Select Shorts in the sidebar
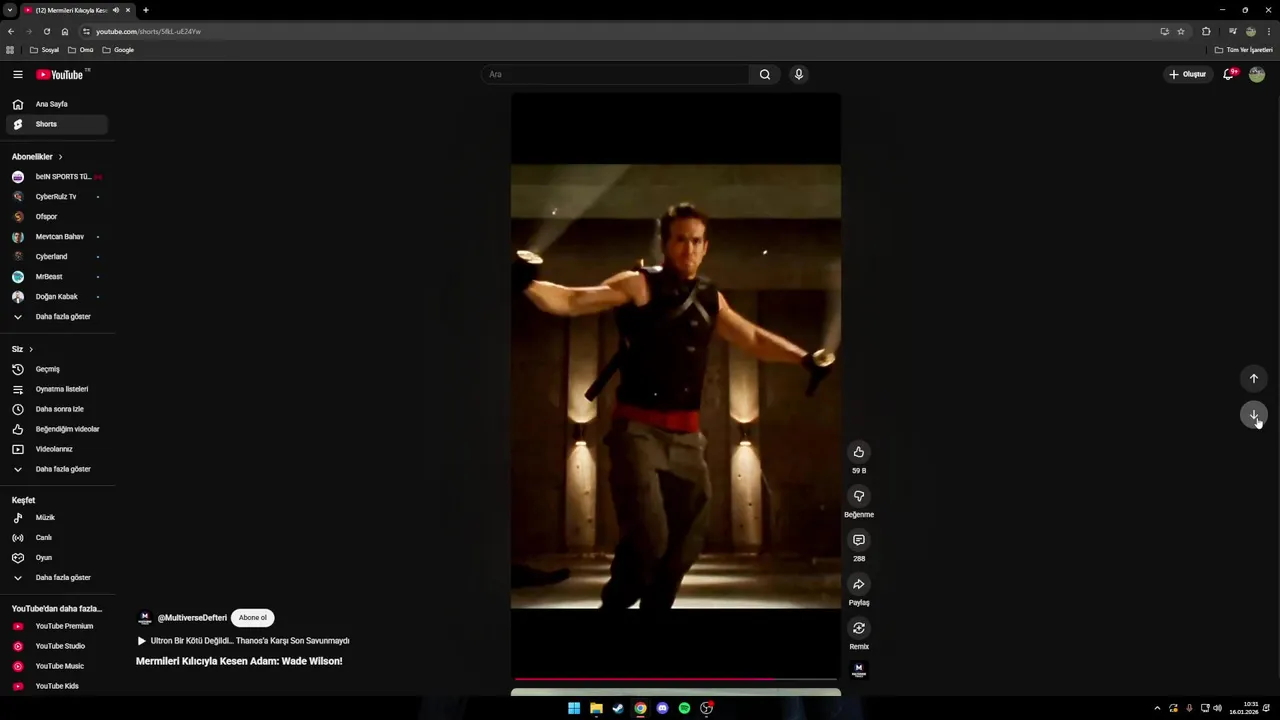 [56, 124]
